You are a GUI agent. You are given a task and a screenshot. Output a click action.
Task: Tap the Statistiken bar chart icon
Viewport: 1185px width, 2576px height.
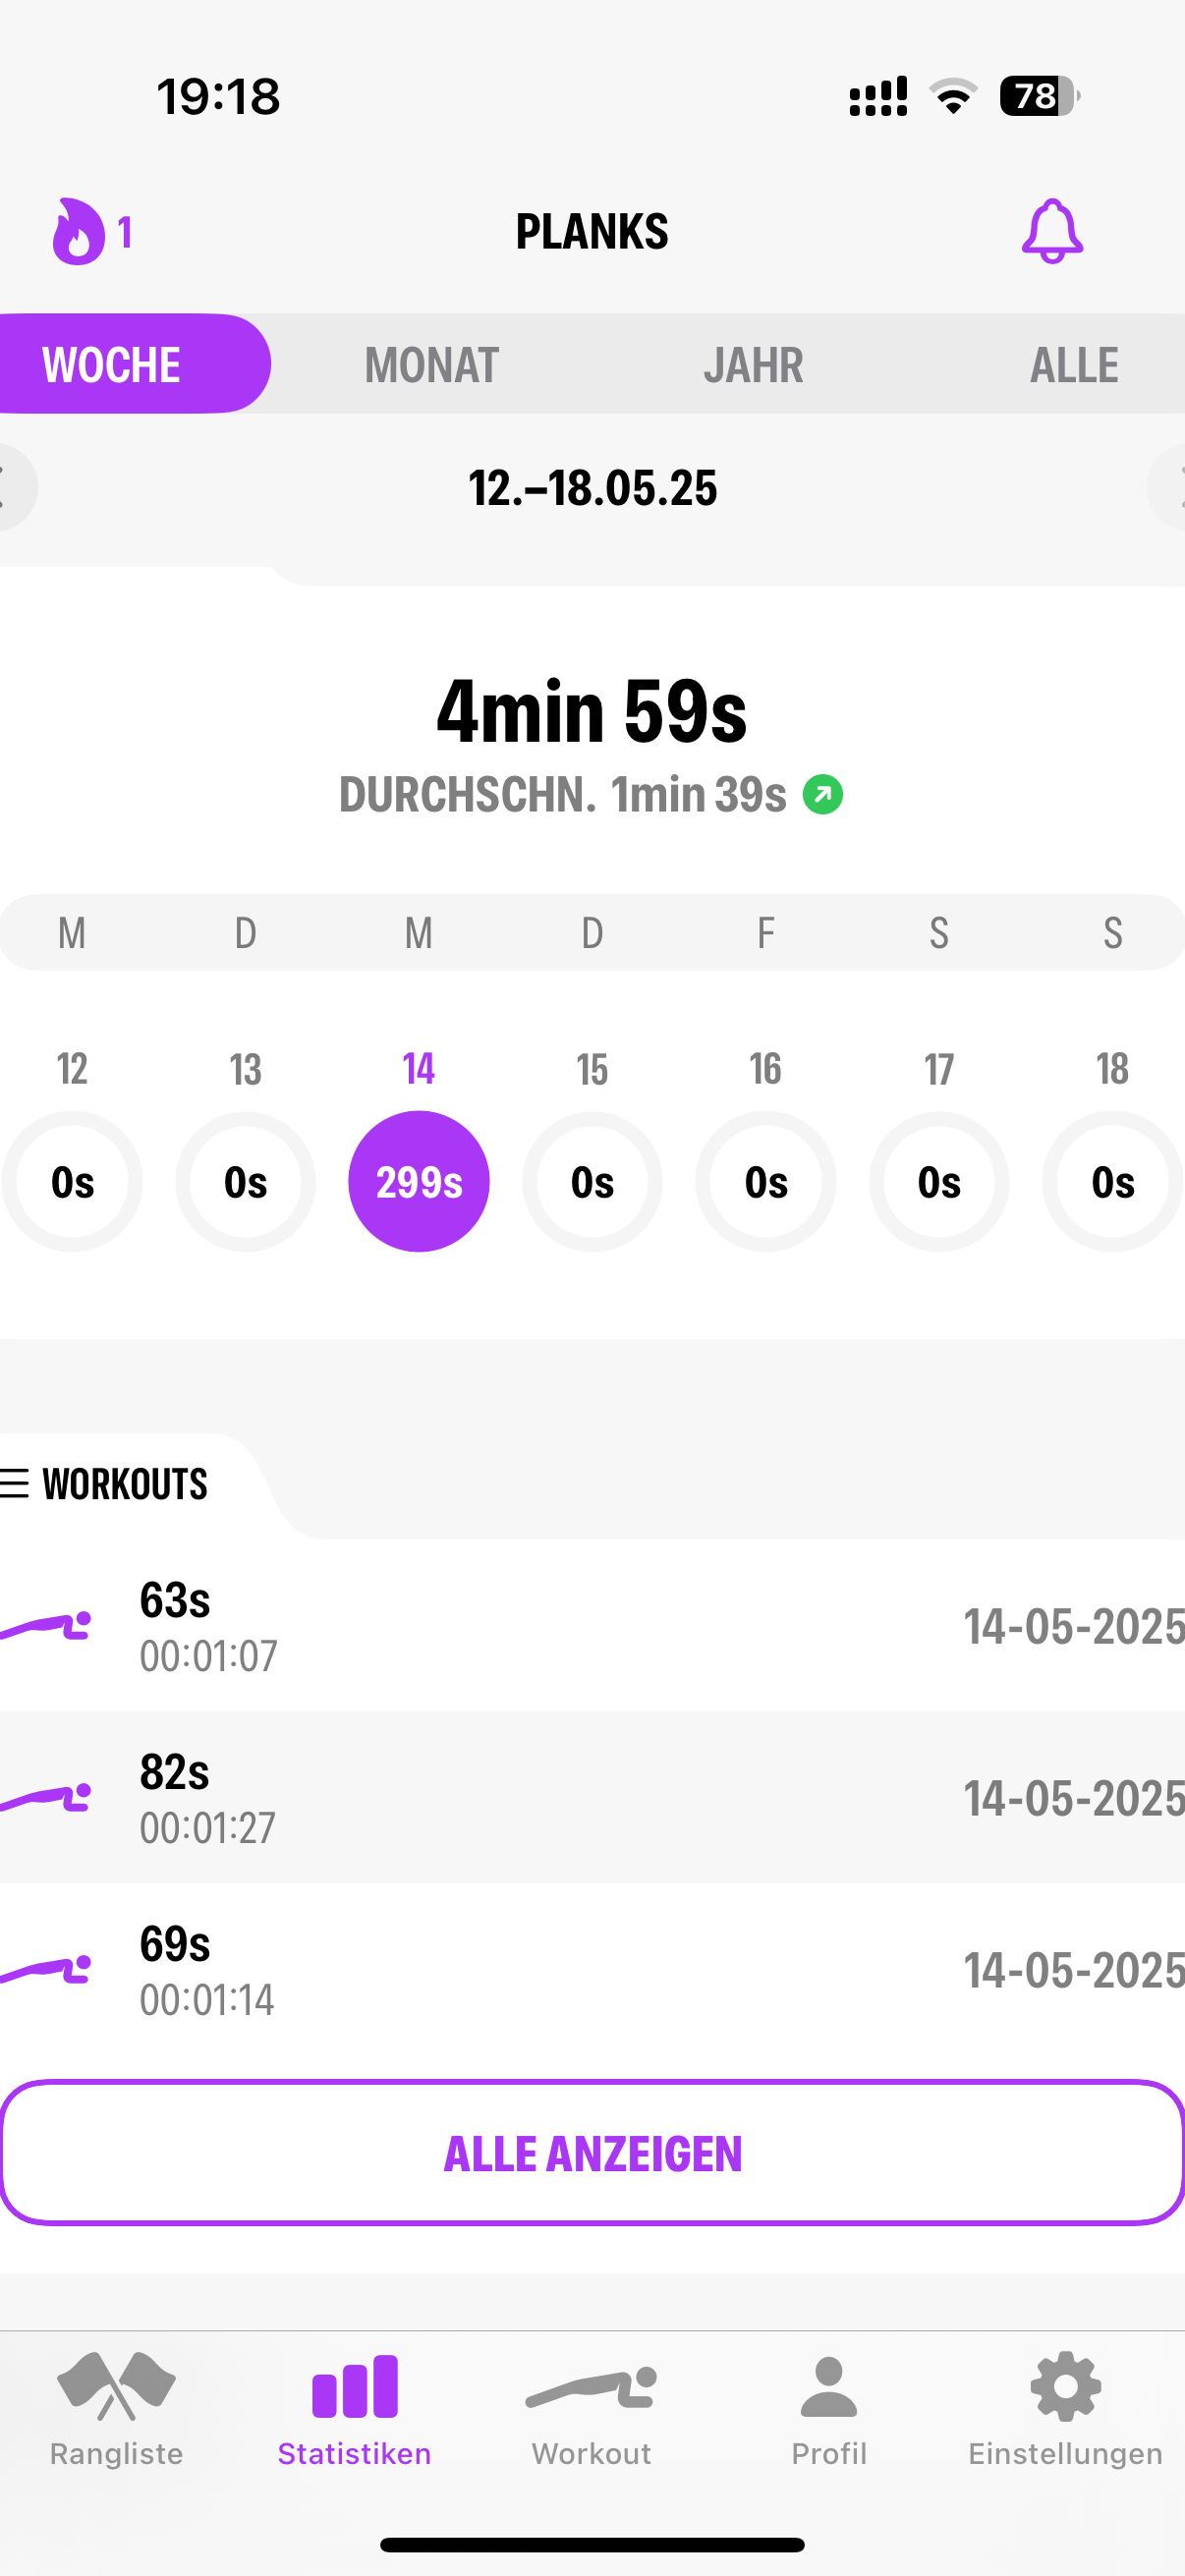pyautogui.click(x=354, y=2386)
